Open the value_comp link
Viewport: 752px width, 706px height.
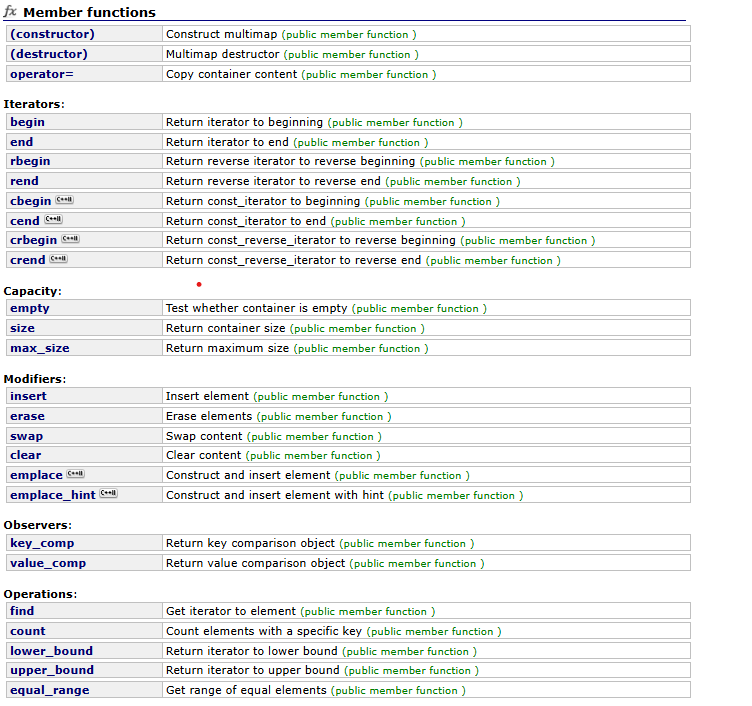48,563
